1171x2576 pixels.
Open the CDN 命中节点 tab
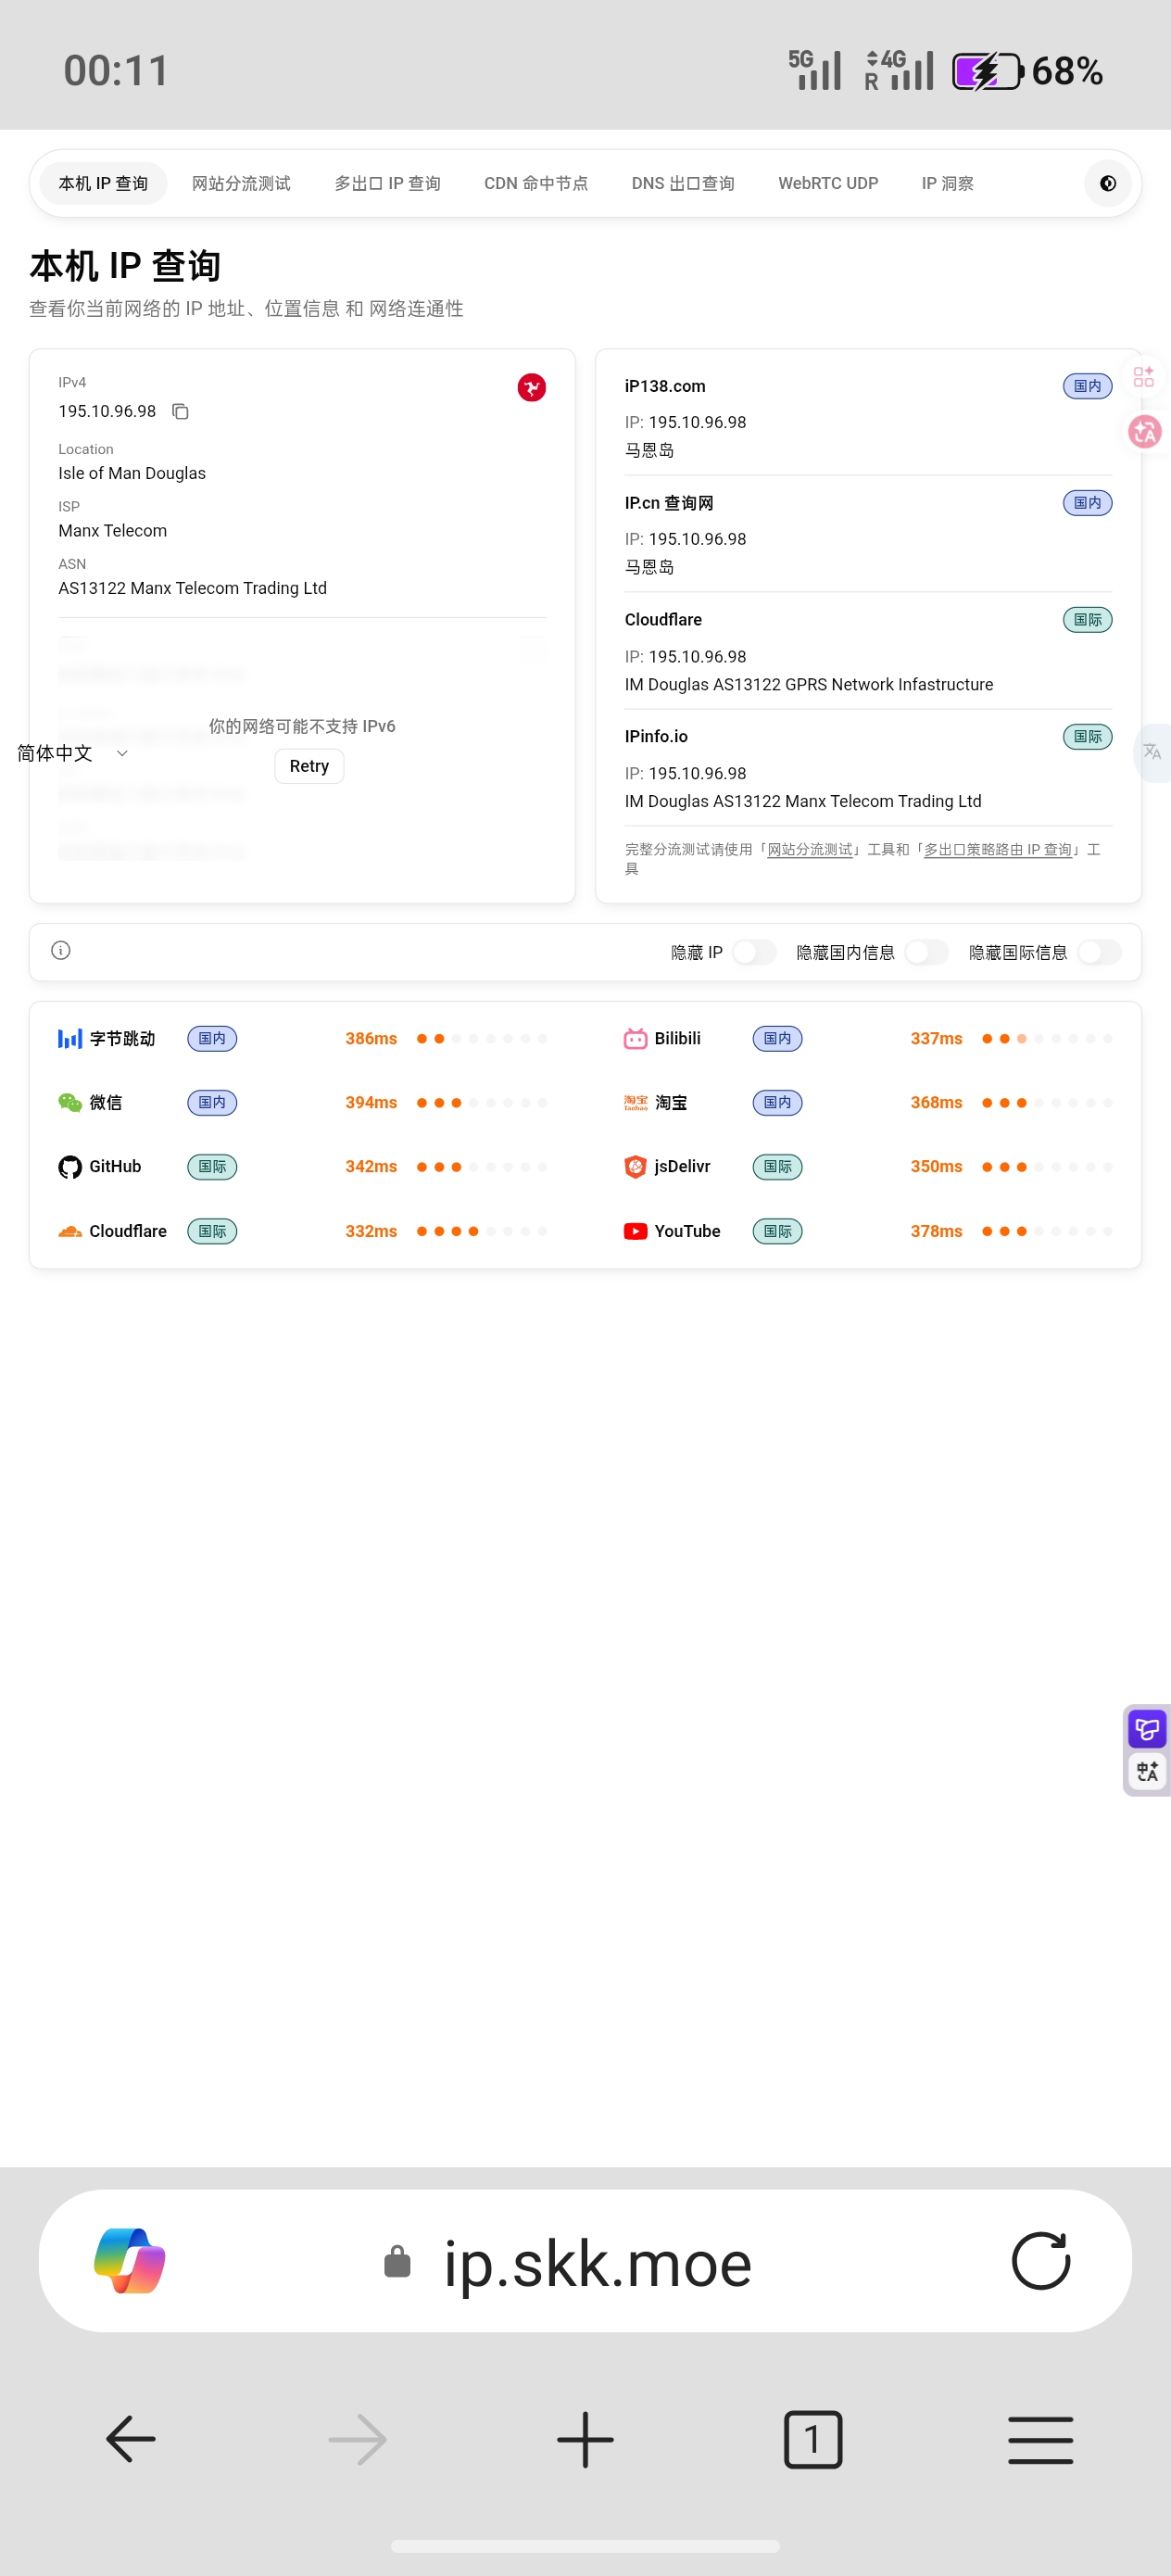tap(536, 183)
